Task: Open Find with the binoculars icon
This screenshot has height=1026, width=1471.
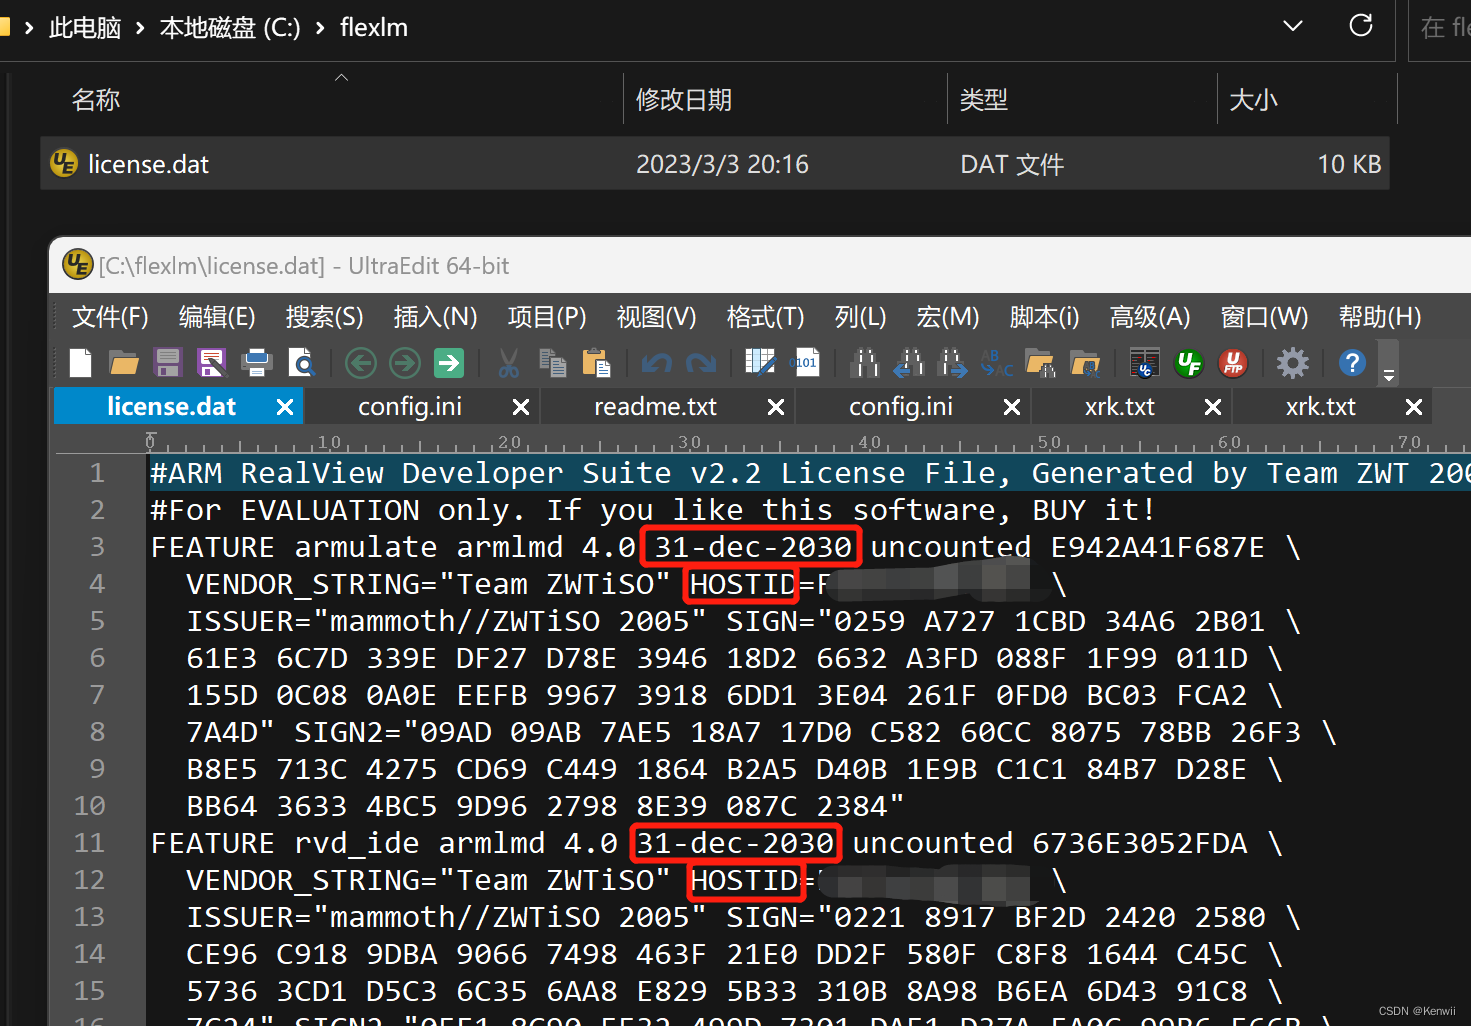Action: [865, 362]
